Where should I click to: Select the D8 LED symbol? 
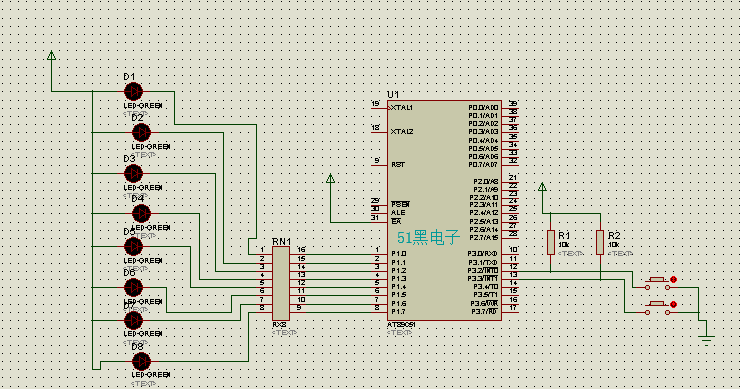pos(141,361)
